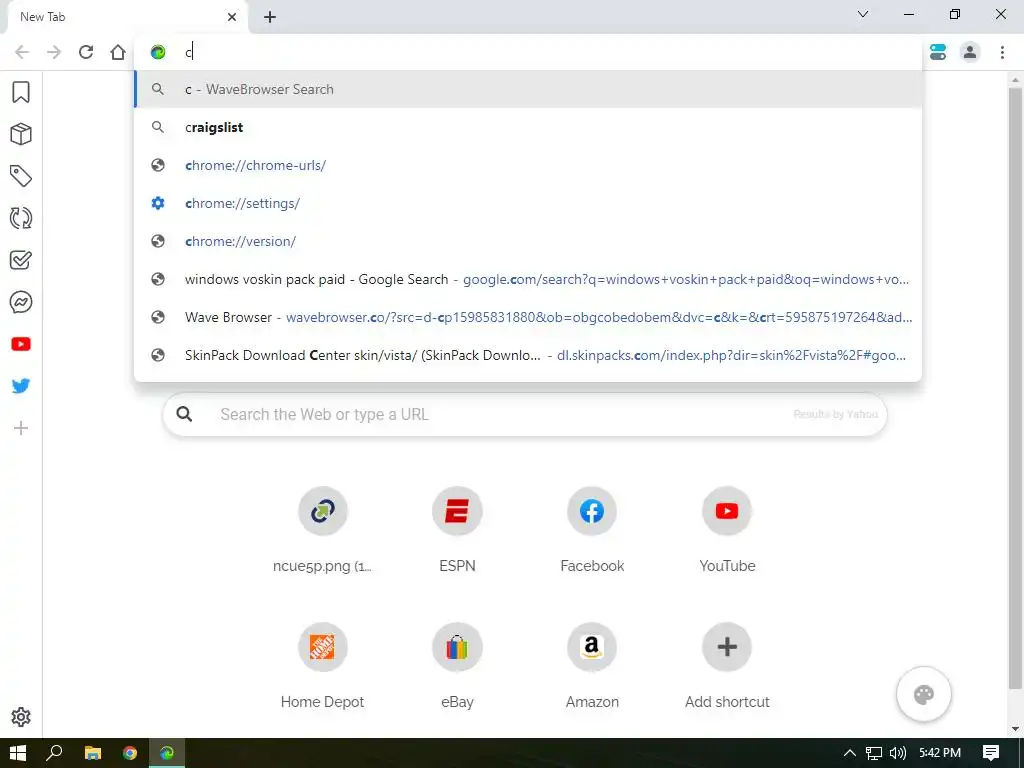The image size is (1024, 768).
Task: Open the Amazon shortcut tile
Action: 592,647
